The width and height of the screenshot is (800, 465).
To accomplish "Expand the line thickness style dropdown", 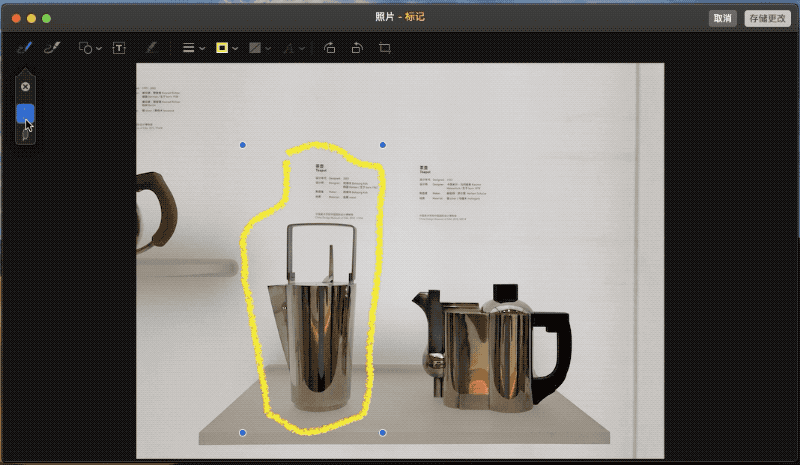I will click(193, 47).
